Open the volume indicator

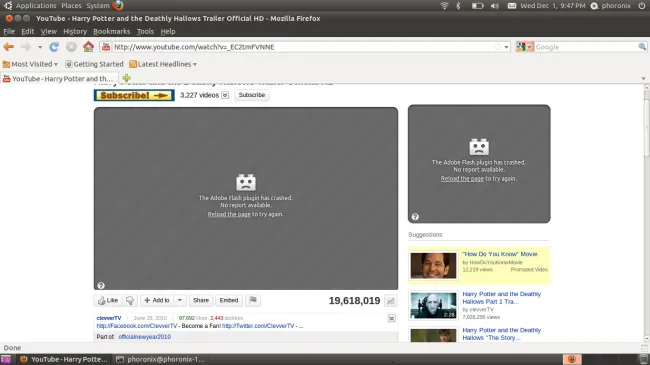pos(495,6)
